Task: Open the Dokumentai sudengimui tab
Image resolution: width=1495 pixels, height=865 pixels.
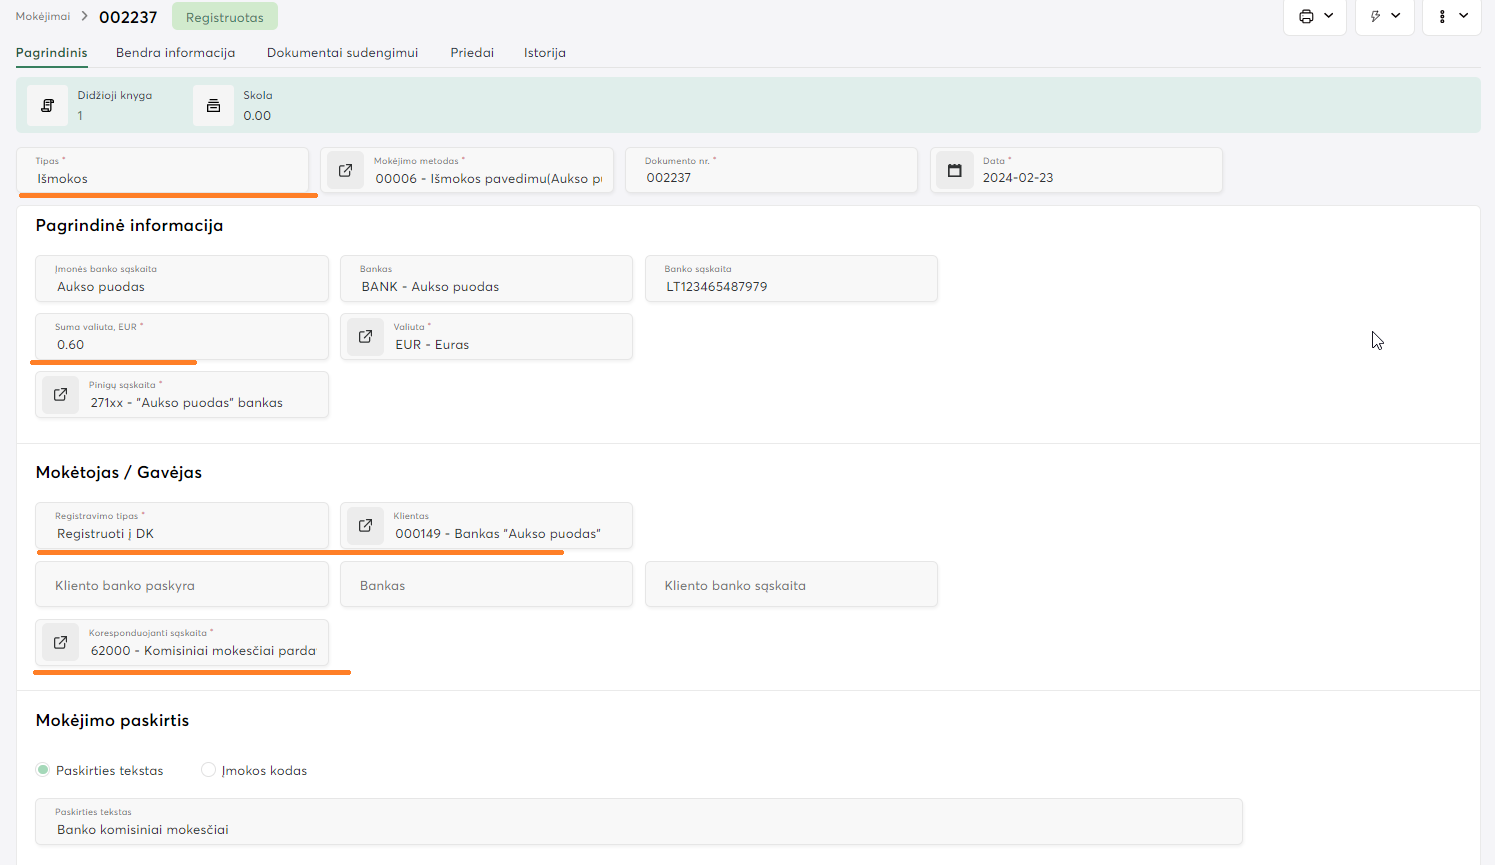Action: point(342,53)
